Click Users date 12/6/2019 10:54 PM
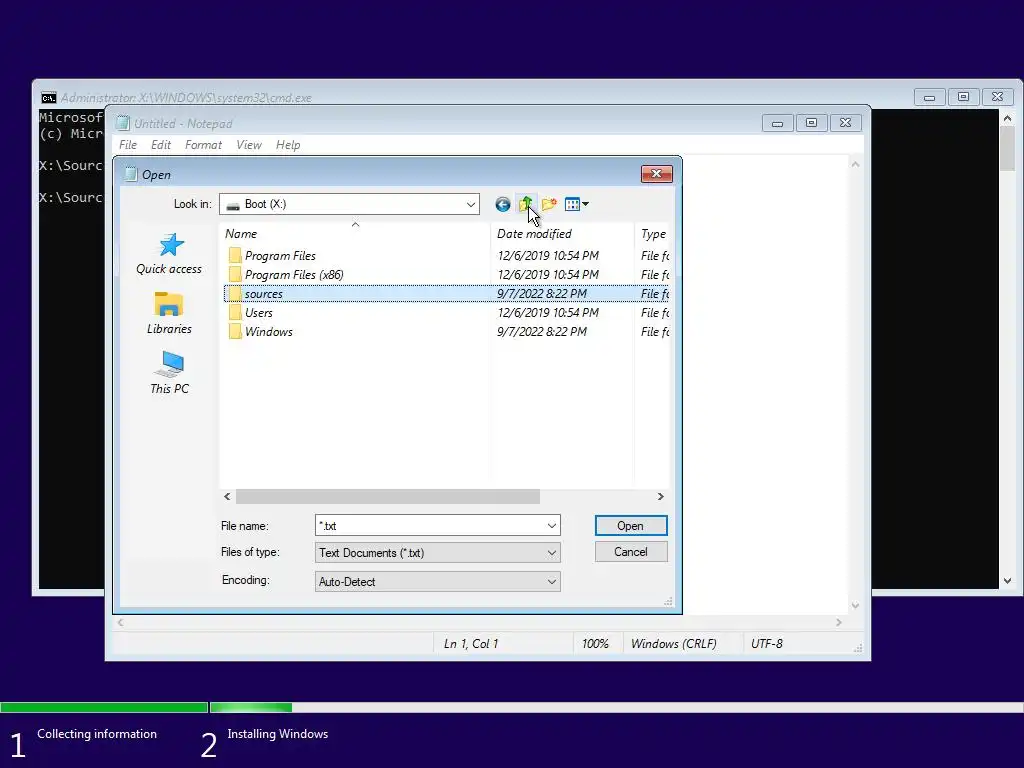This screenshot has width=1024, height=768. pos(548,313)
